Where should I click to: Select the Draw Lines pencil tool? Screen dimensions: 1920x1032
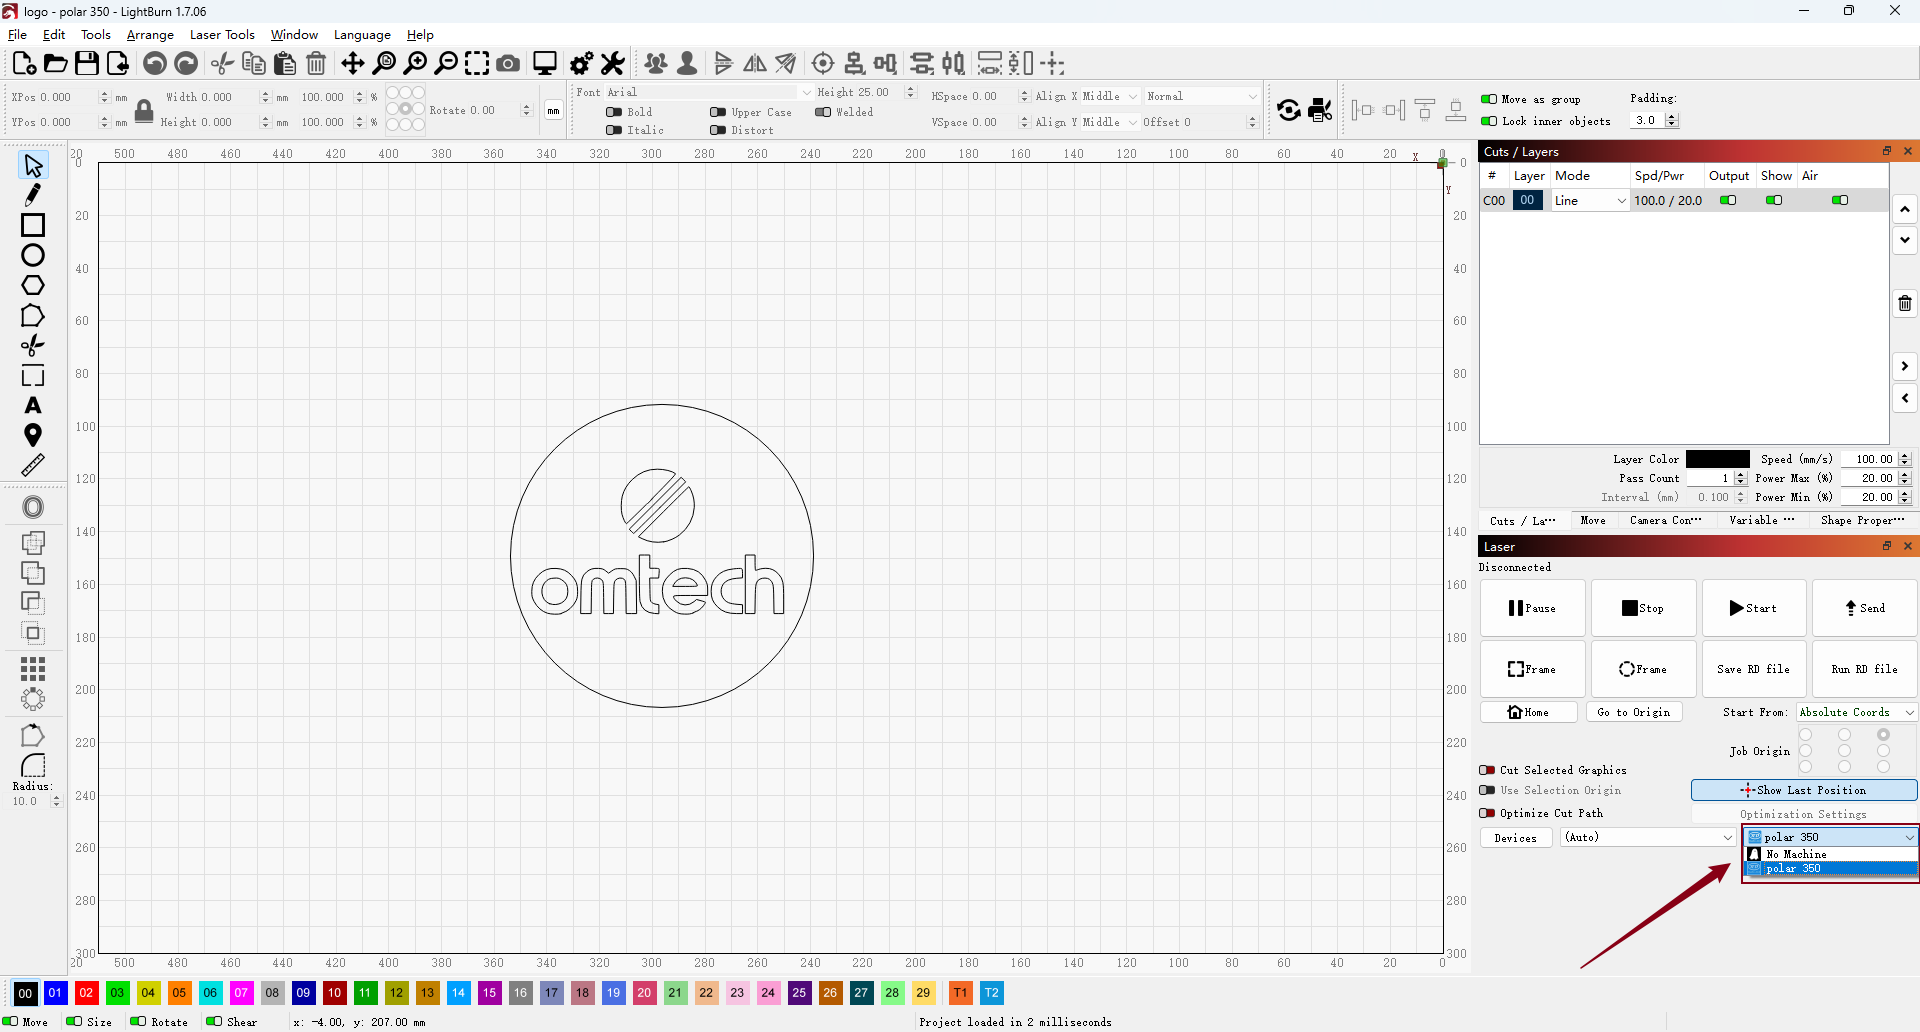tap(33, 195)
